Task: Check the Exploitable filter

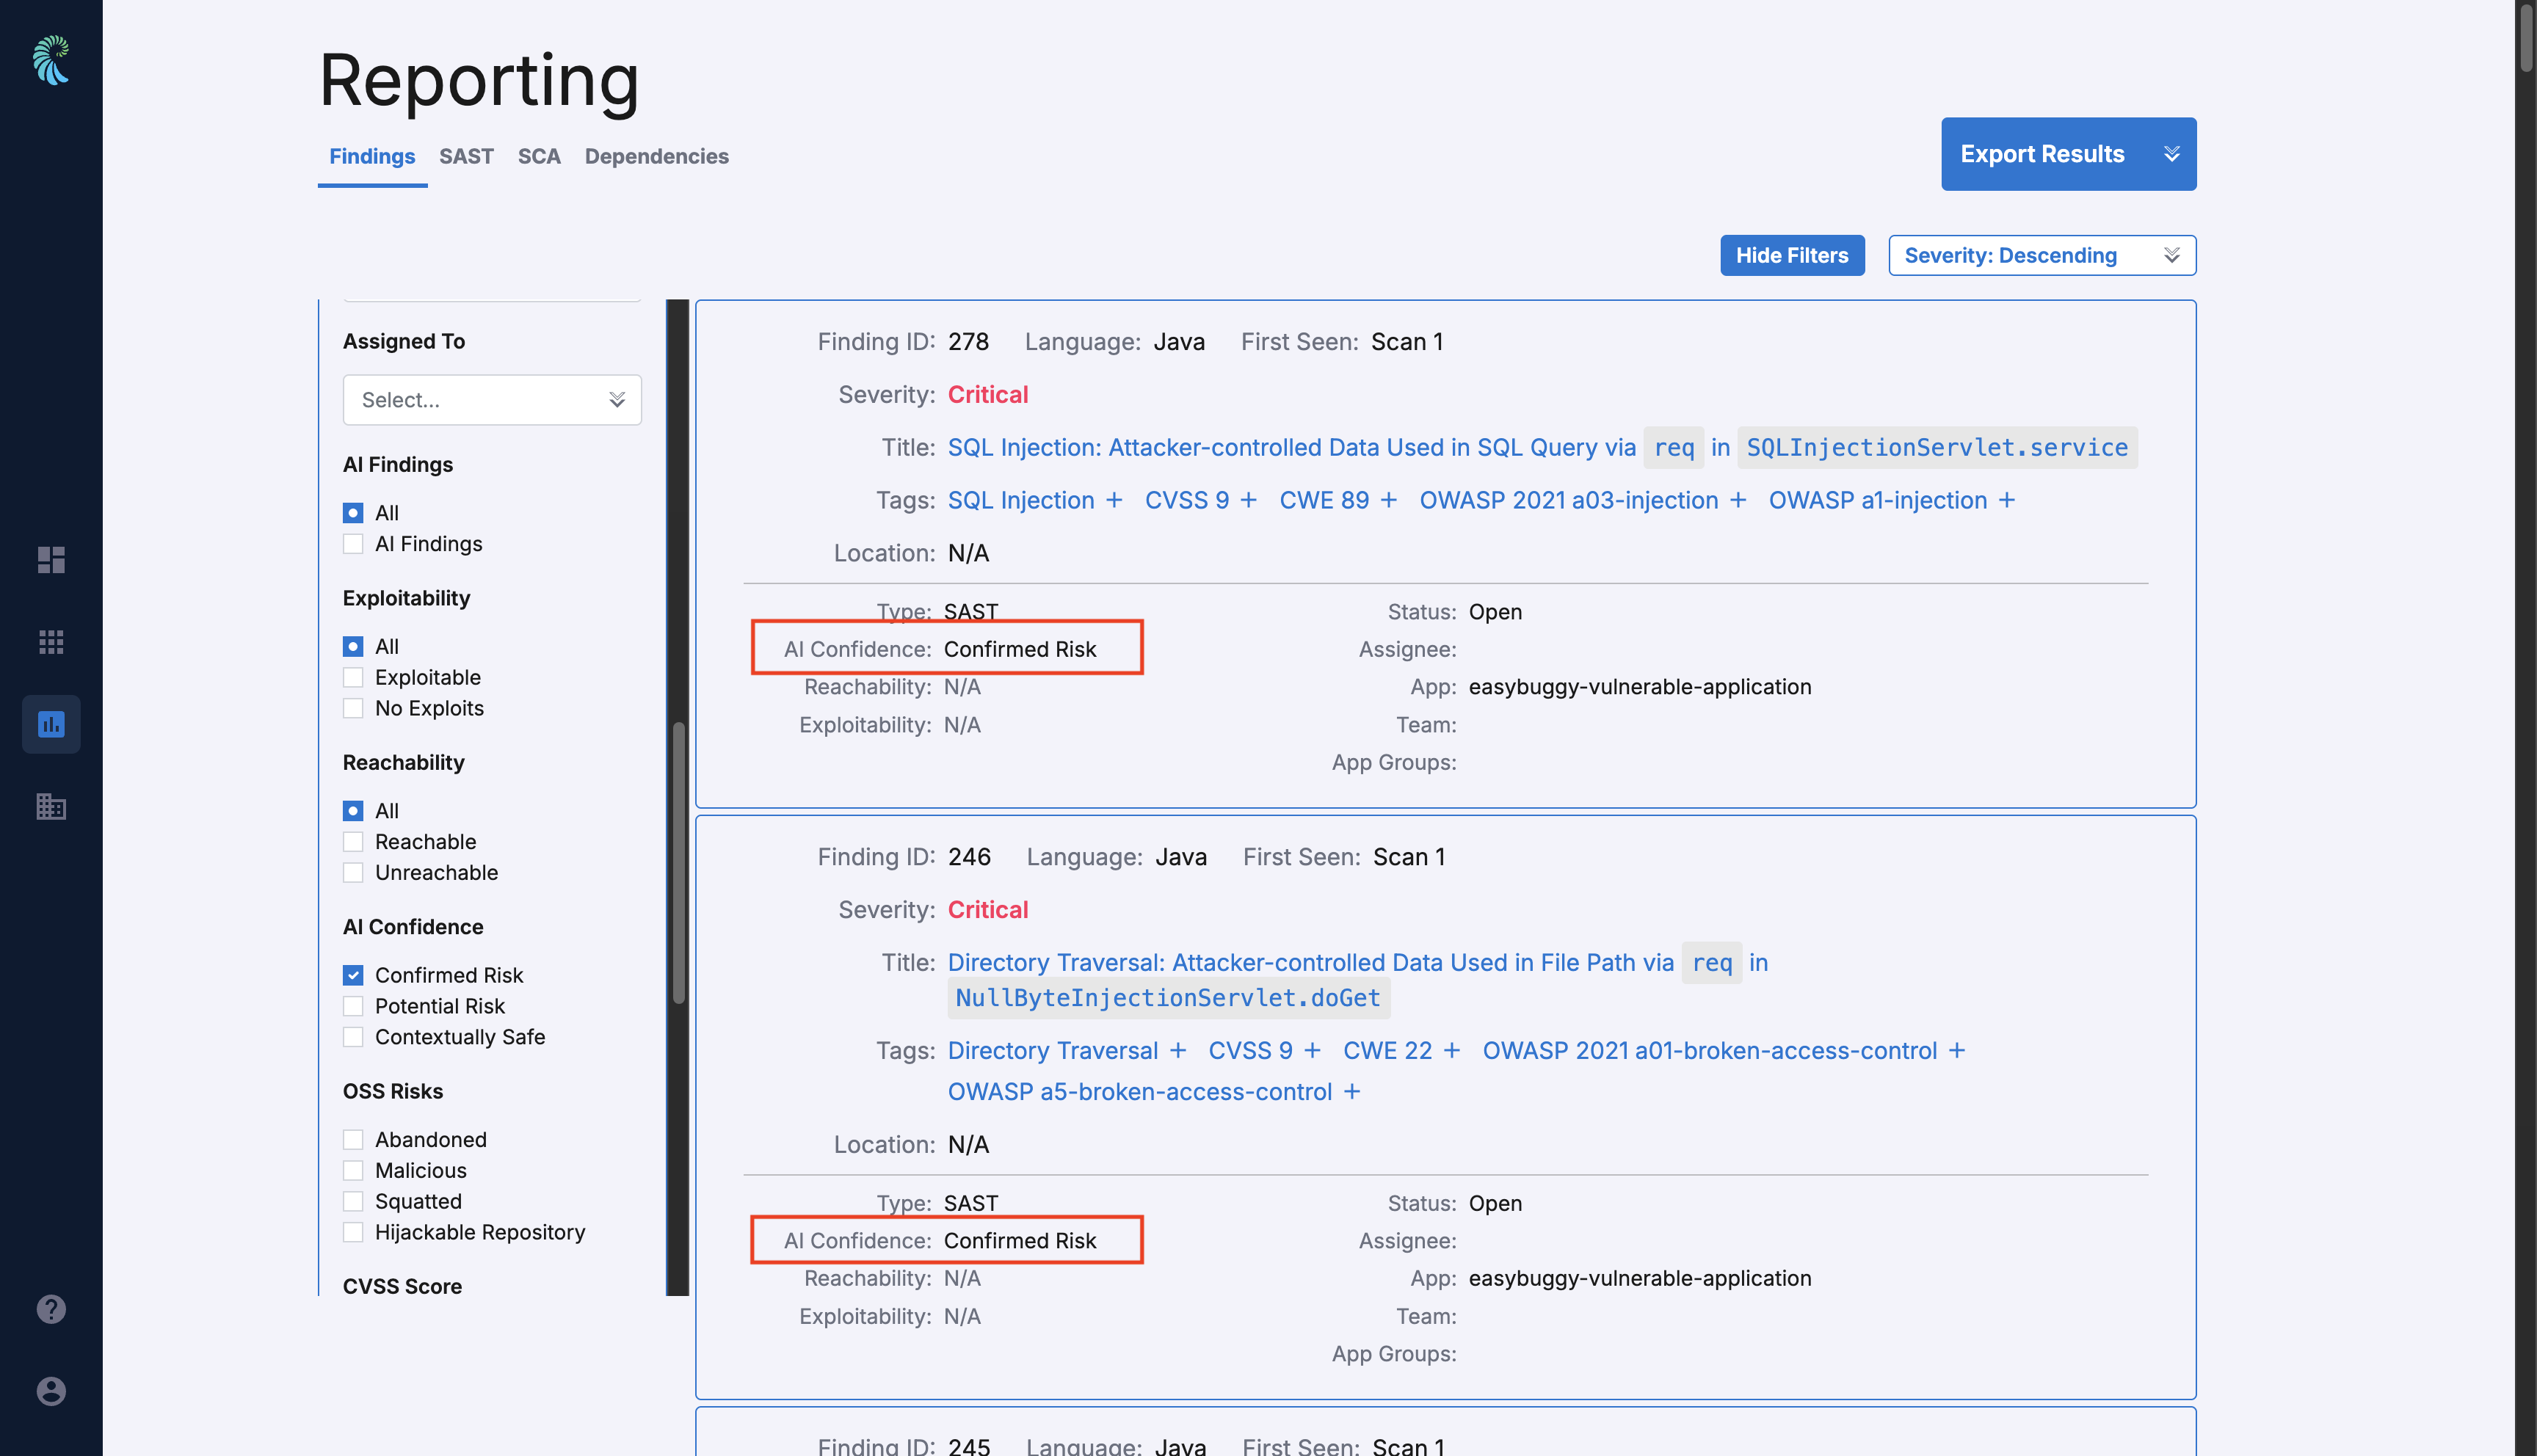Action: (353, 678)
